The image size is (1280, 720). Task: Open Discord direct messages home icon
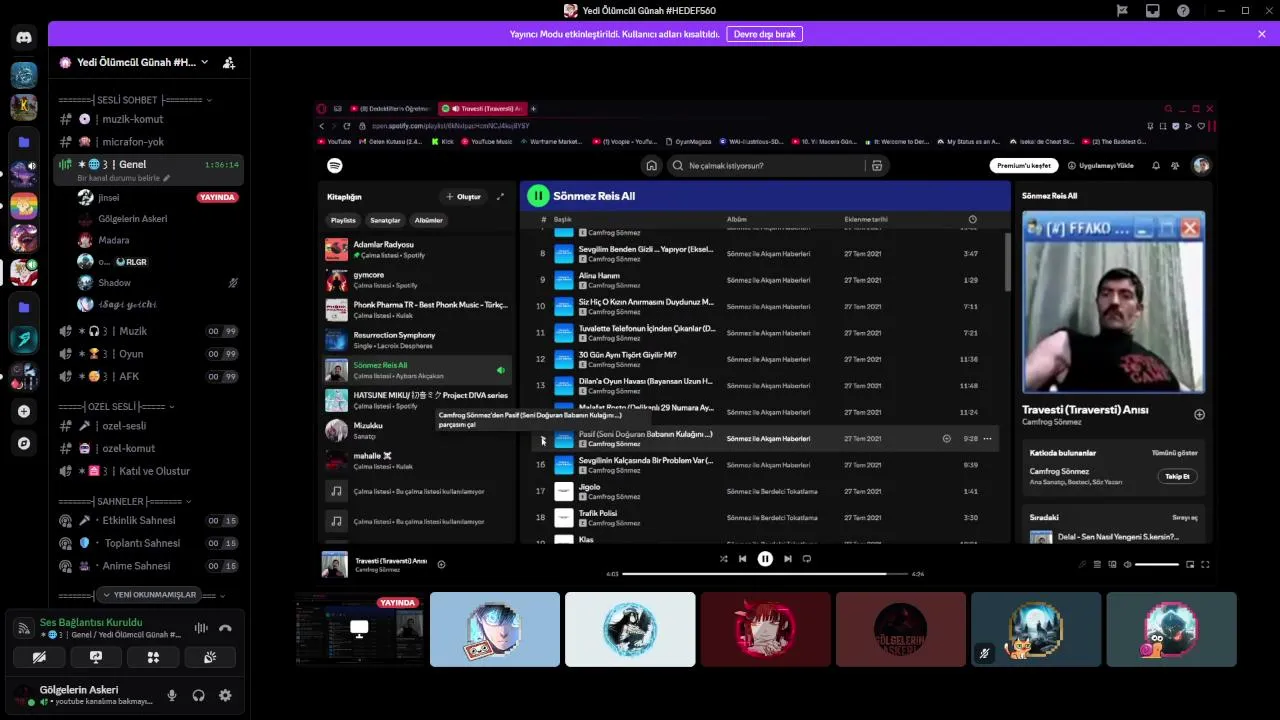tap(24, 37)
